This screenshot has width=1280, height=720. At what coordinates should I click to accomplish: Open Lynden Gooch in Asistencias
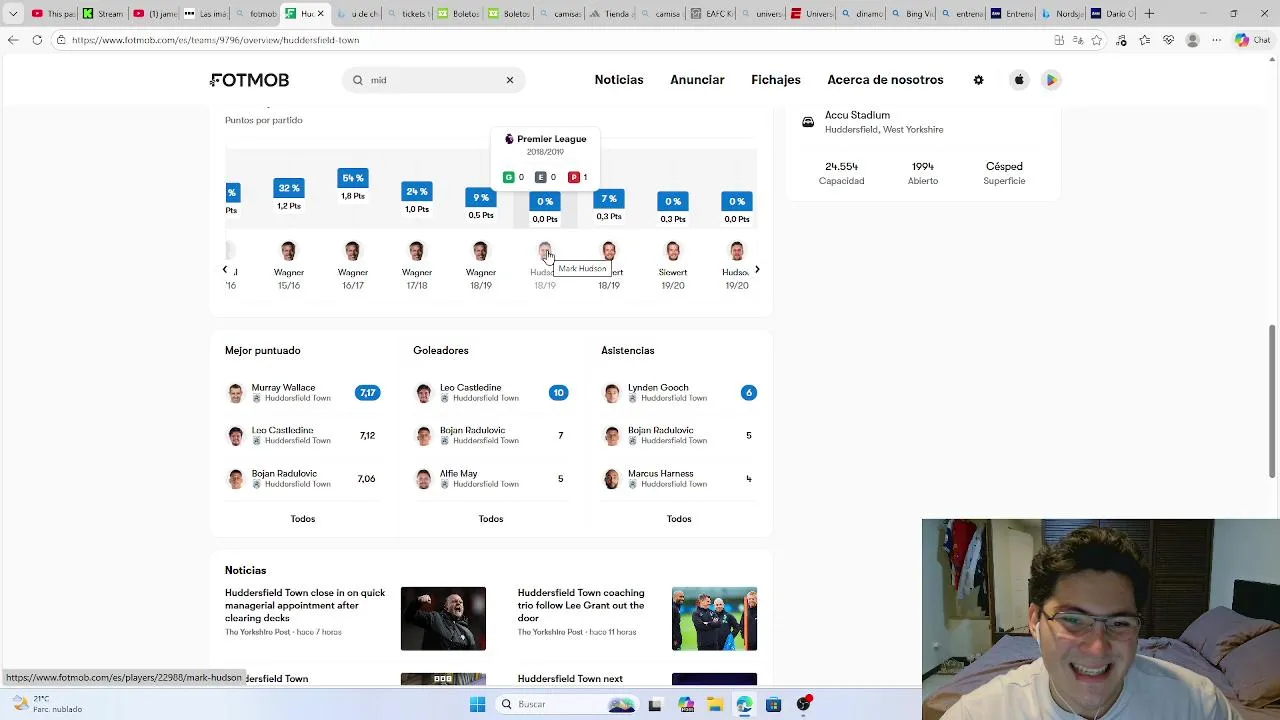click(x=679, y=392)
